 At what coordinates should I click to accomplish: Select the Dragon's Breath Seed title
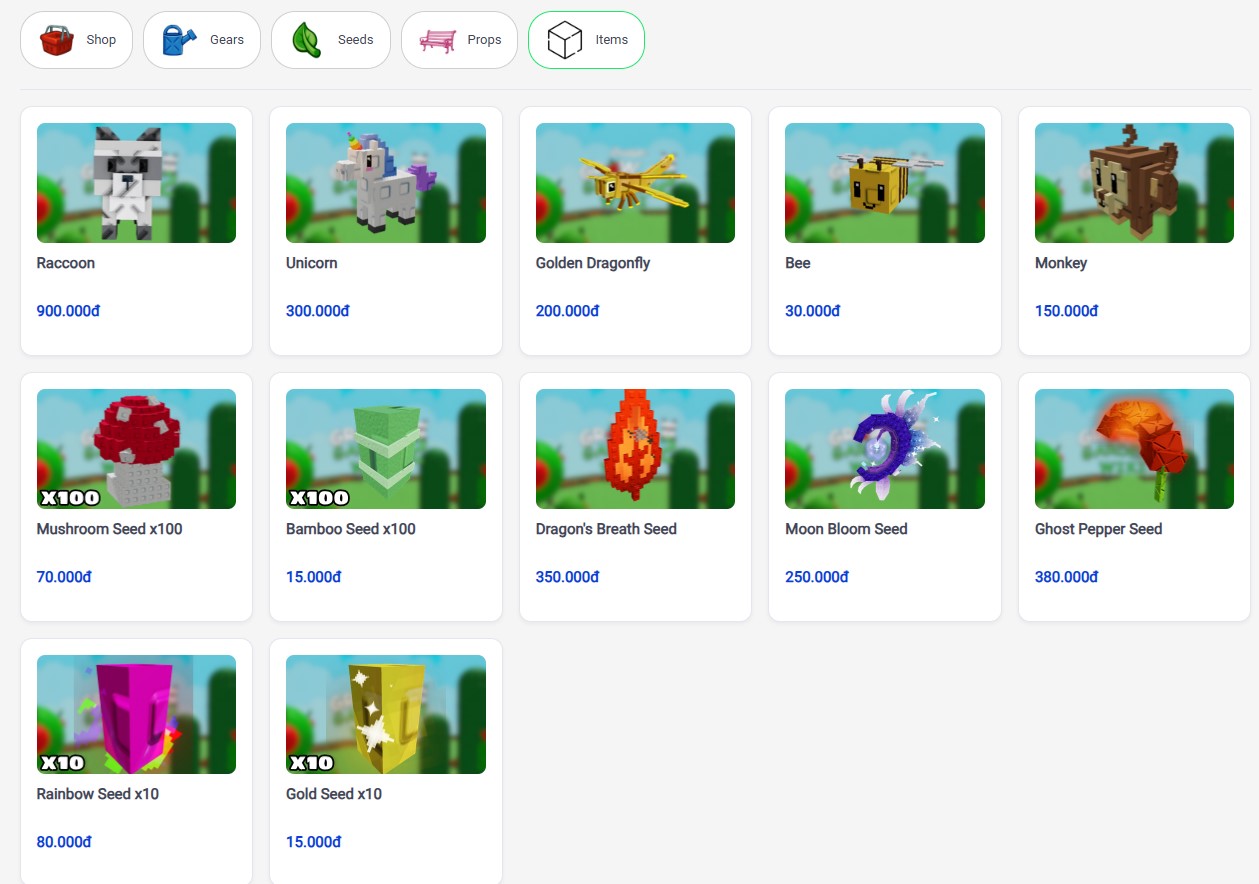coord(606,529)
